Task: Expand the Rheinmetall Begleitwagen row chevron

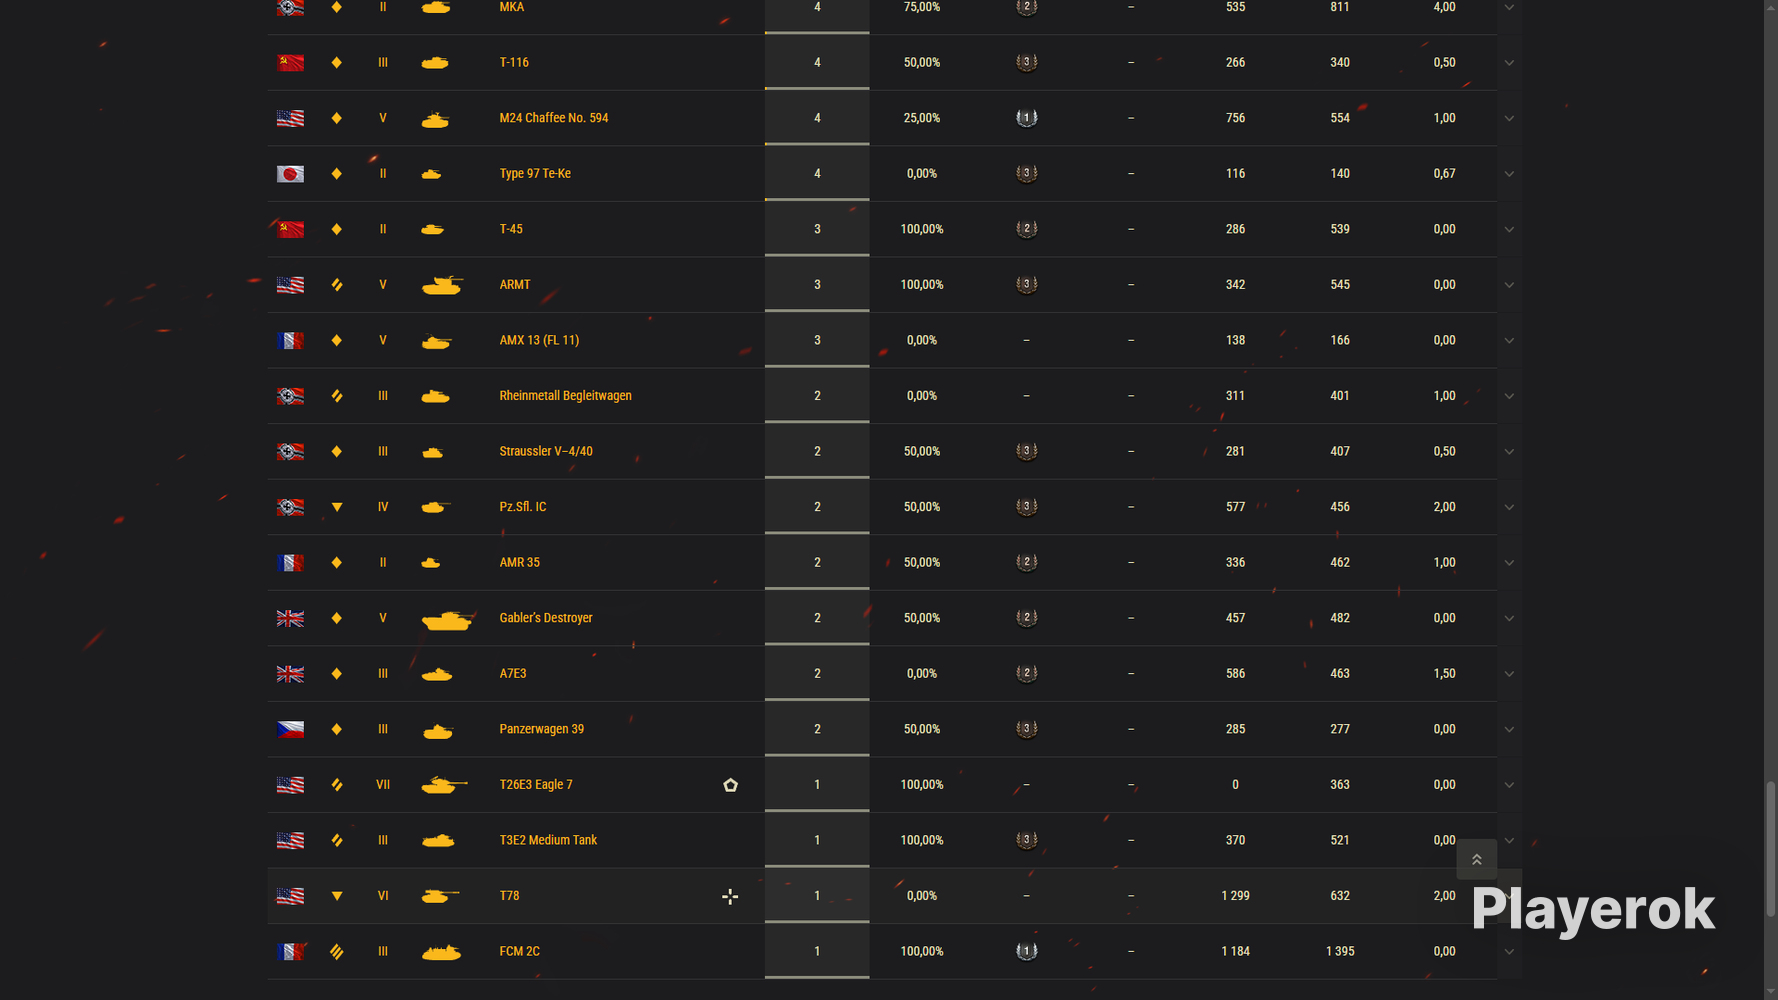Action: tap(1509, 396)
